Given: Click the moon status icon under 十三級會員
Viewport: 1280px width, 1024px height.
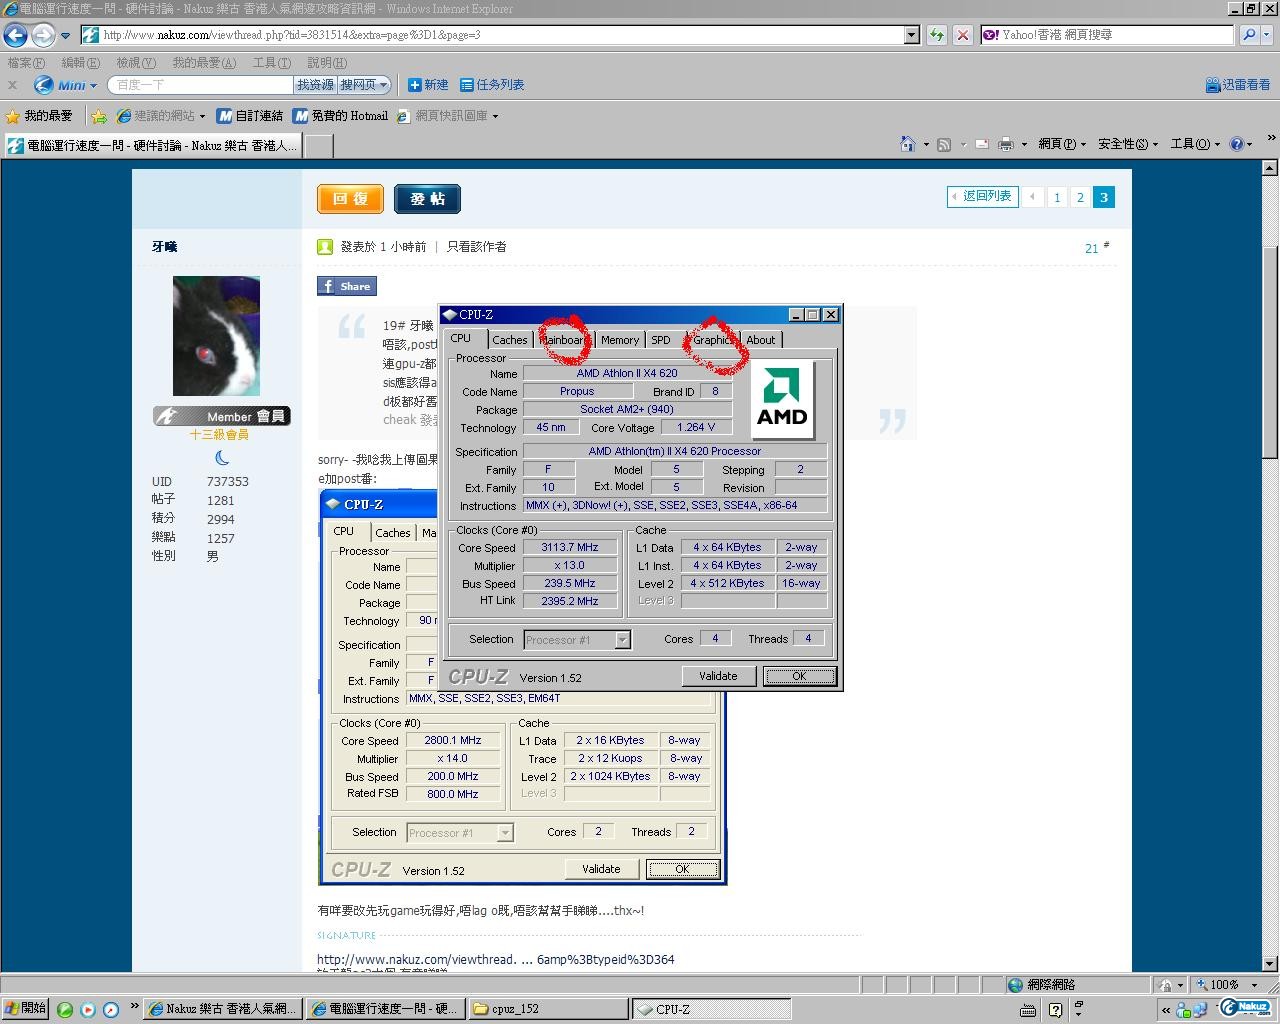Looking at the screenshot, I should (222, 458).
